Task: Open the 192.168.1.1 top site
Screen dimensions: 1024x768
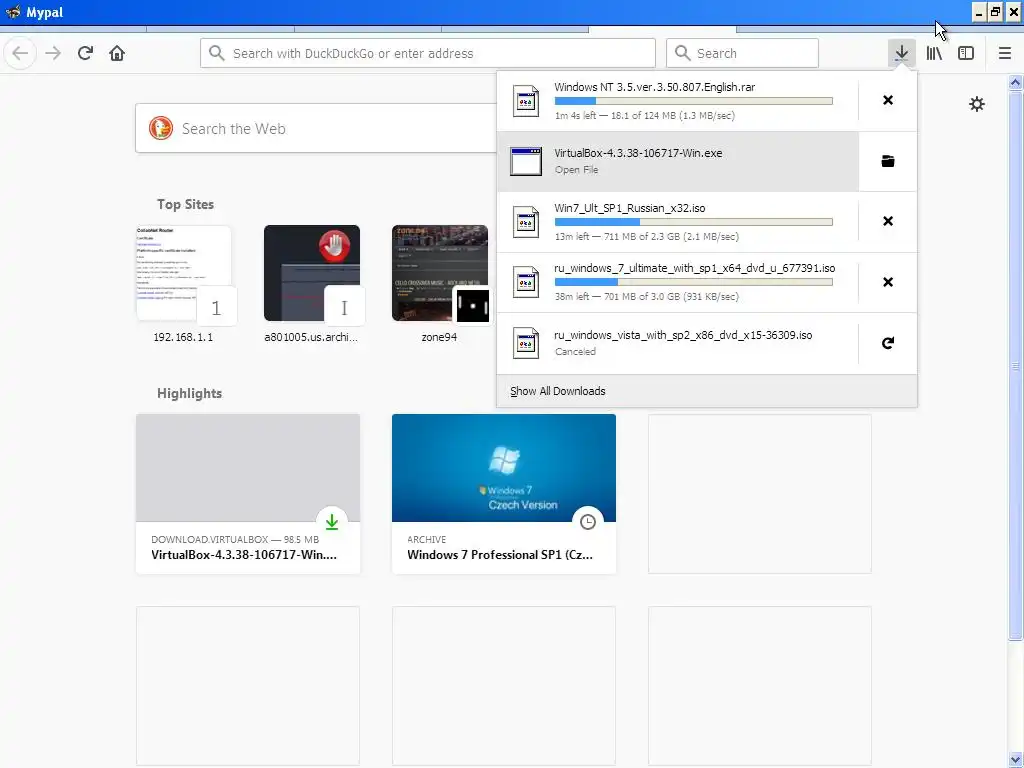Action: coord(184,283)
